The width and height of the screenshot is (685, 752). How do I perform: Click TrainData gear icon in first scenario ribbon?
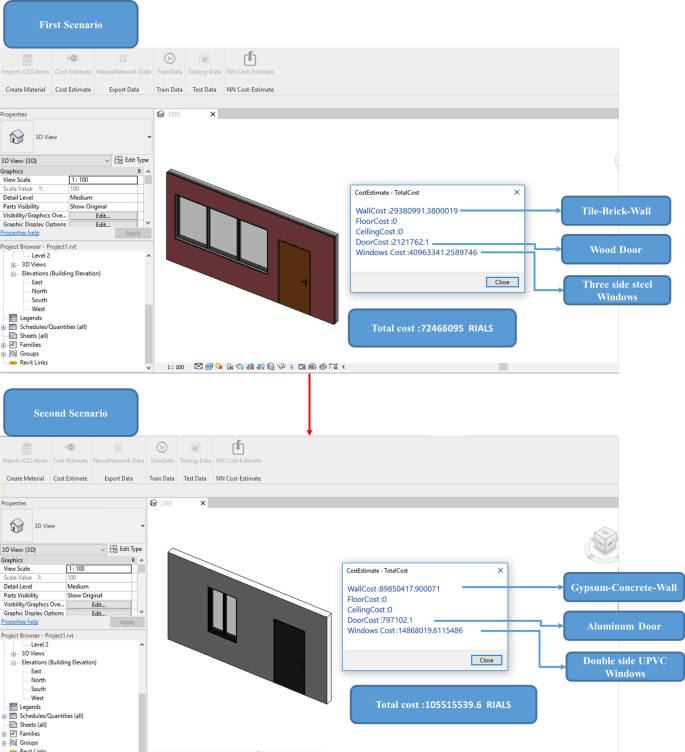169,59
